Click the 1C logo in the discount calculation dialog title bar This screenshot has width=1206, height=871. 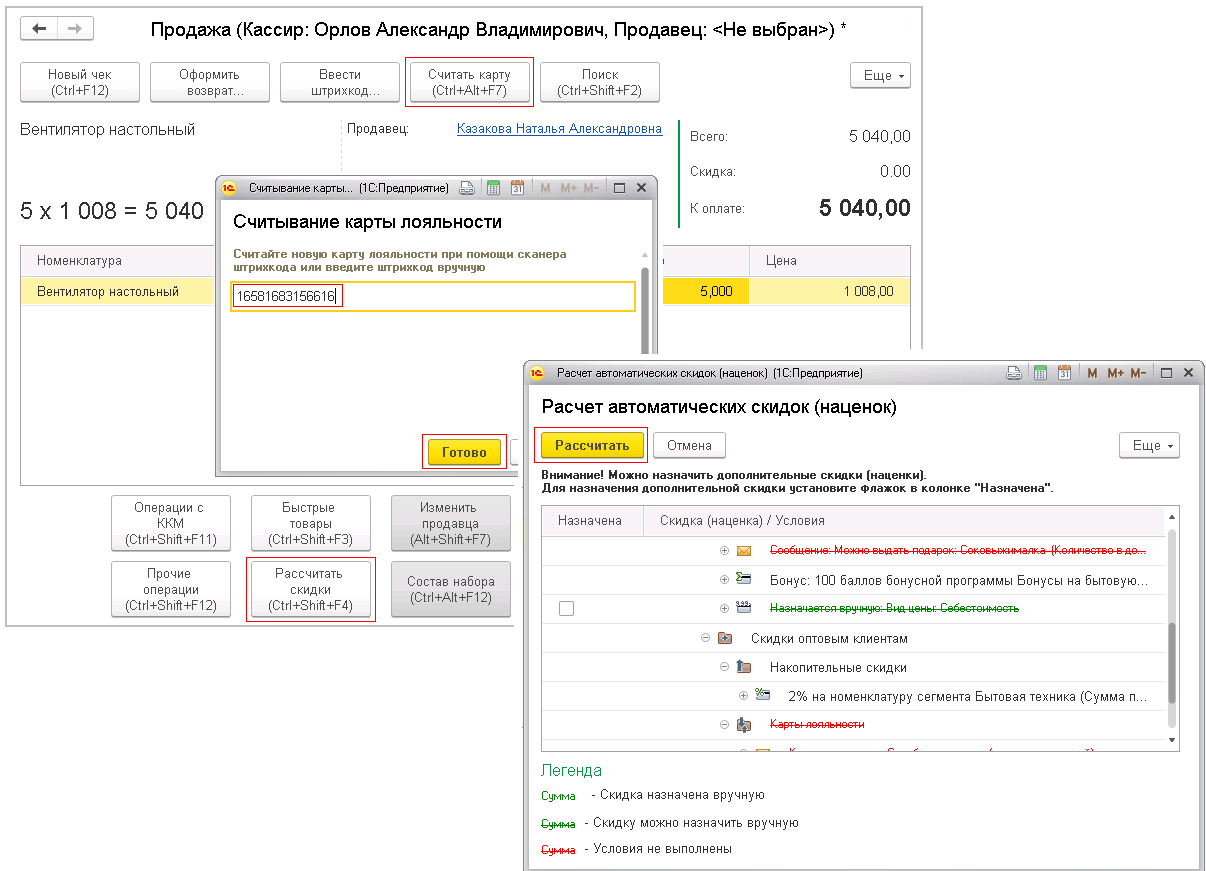tap(537, 373)
